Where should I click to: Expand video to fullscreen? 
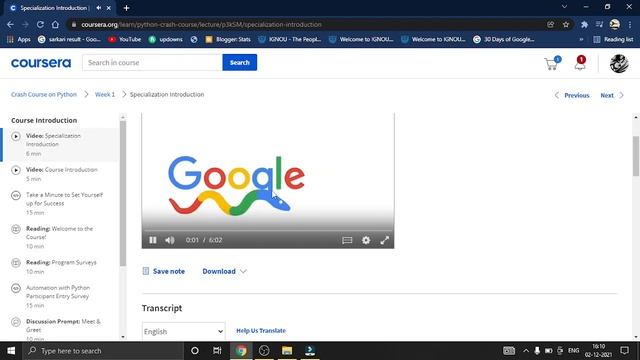[x=384, y=240]
